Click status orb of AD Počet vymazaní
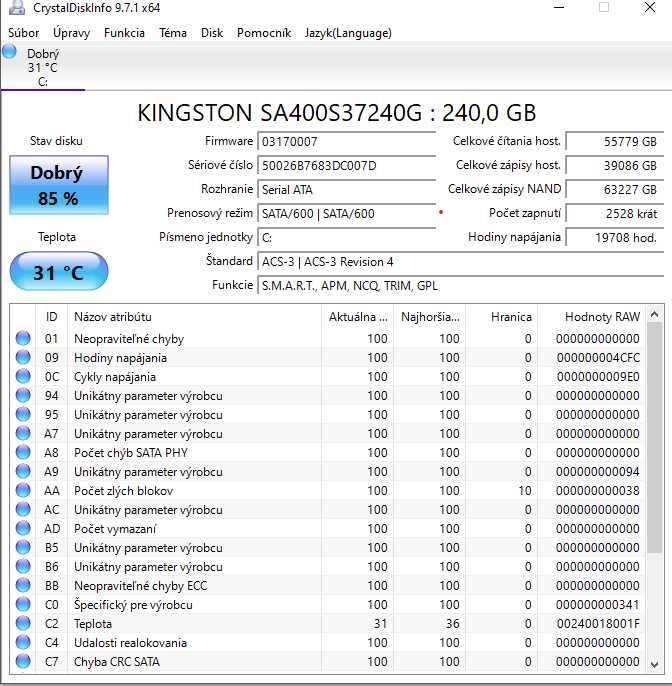The image size is (672, 686). (23, 528)
